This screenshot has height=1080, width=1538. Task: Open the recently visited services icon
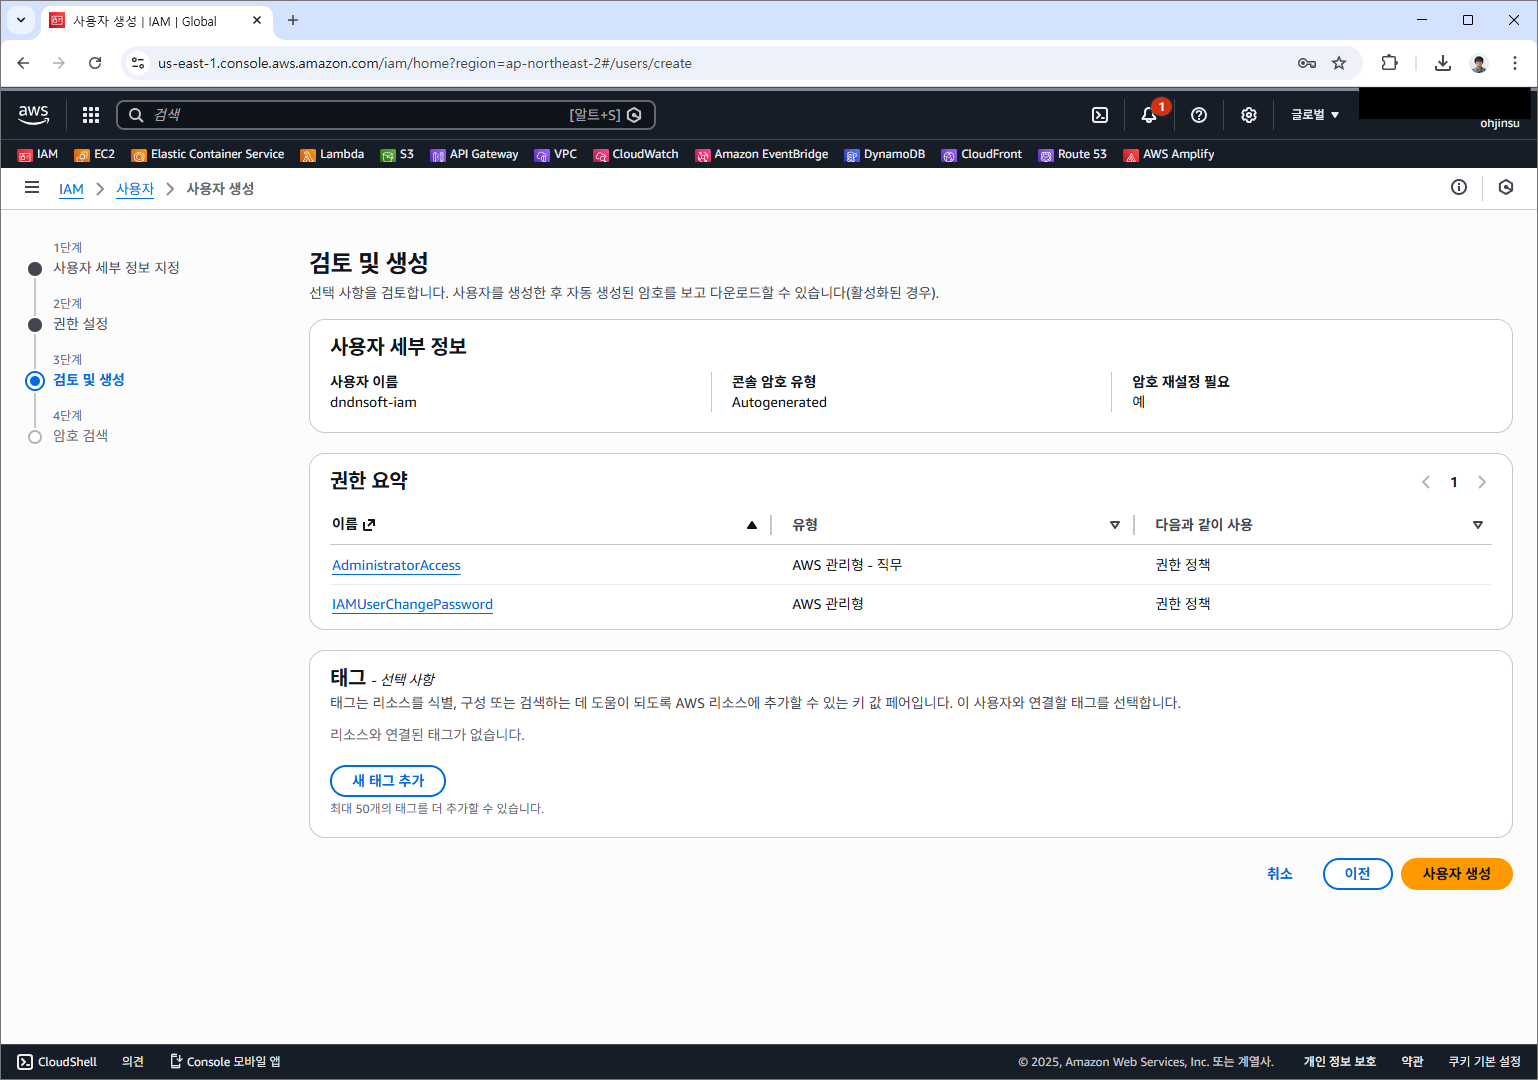tap(1506, 187)
